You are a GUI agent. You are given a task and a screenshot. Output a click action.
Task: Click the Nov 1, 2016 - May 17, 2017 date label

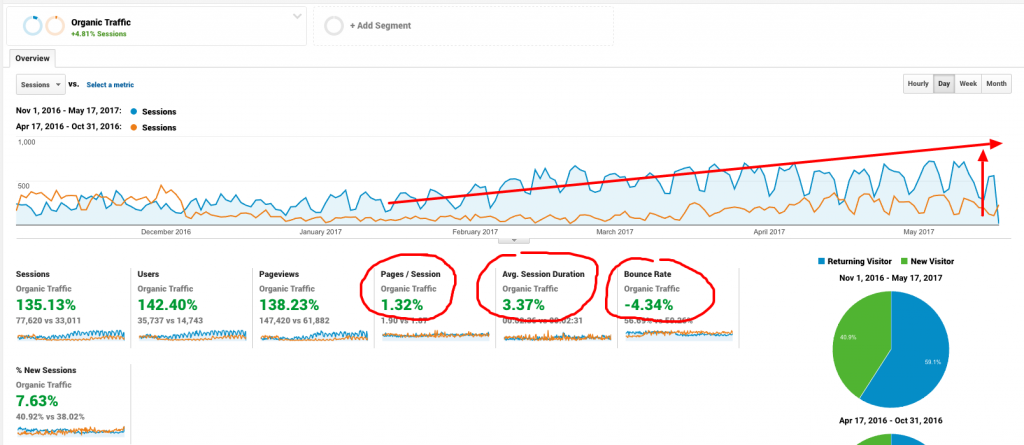coord(70,112)
